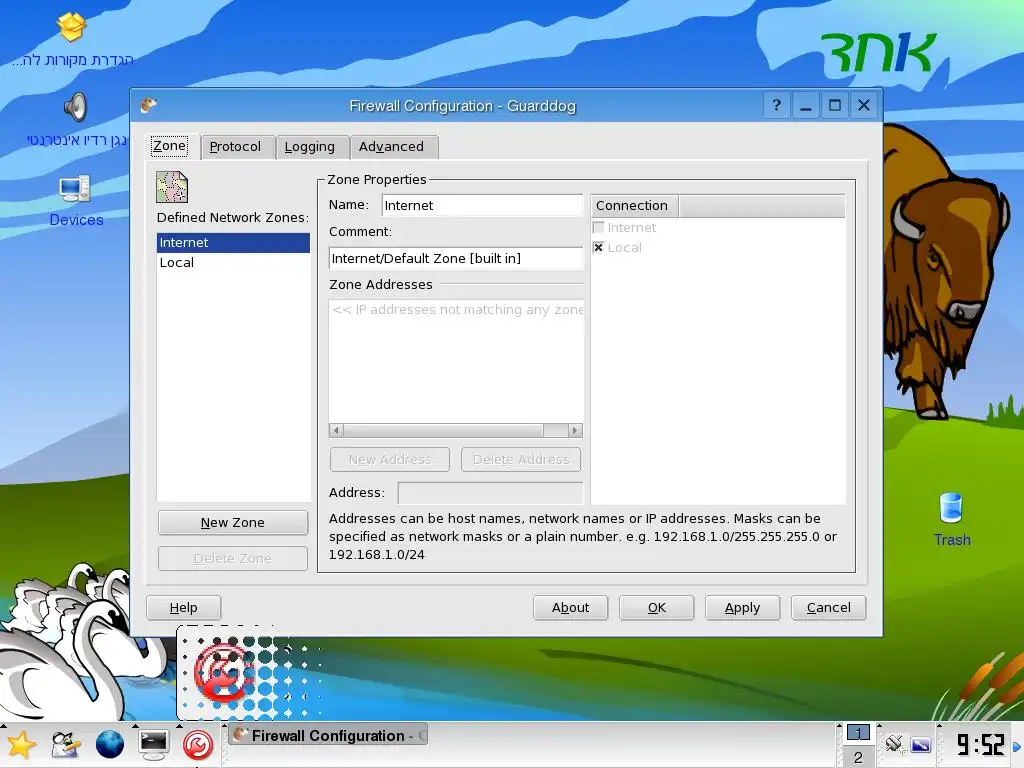Screen dimensions: 1024x768
Task: Open the Hebrew-labeled package sources desktop icon
Action: [72, 27]
